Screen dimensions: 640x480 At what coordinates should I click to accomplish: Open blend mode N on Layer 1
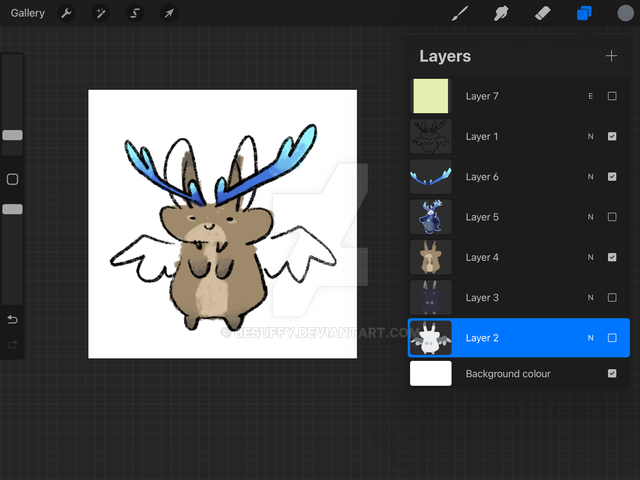[590, 137]
